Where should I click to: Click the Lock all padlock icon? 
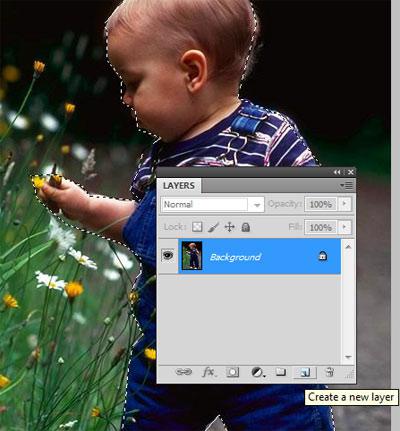click(x=246, y=227)
